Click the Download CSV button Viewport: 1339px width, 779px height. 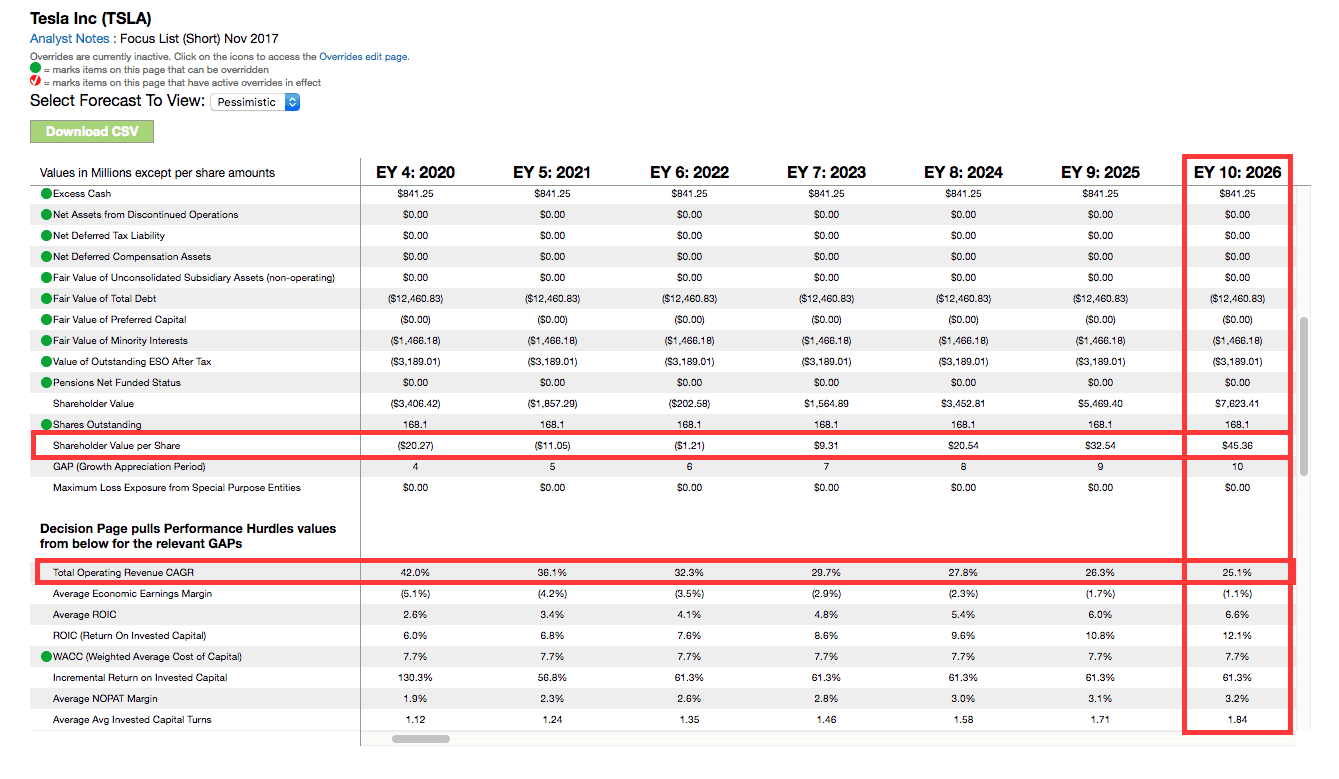92,132
